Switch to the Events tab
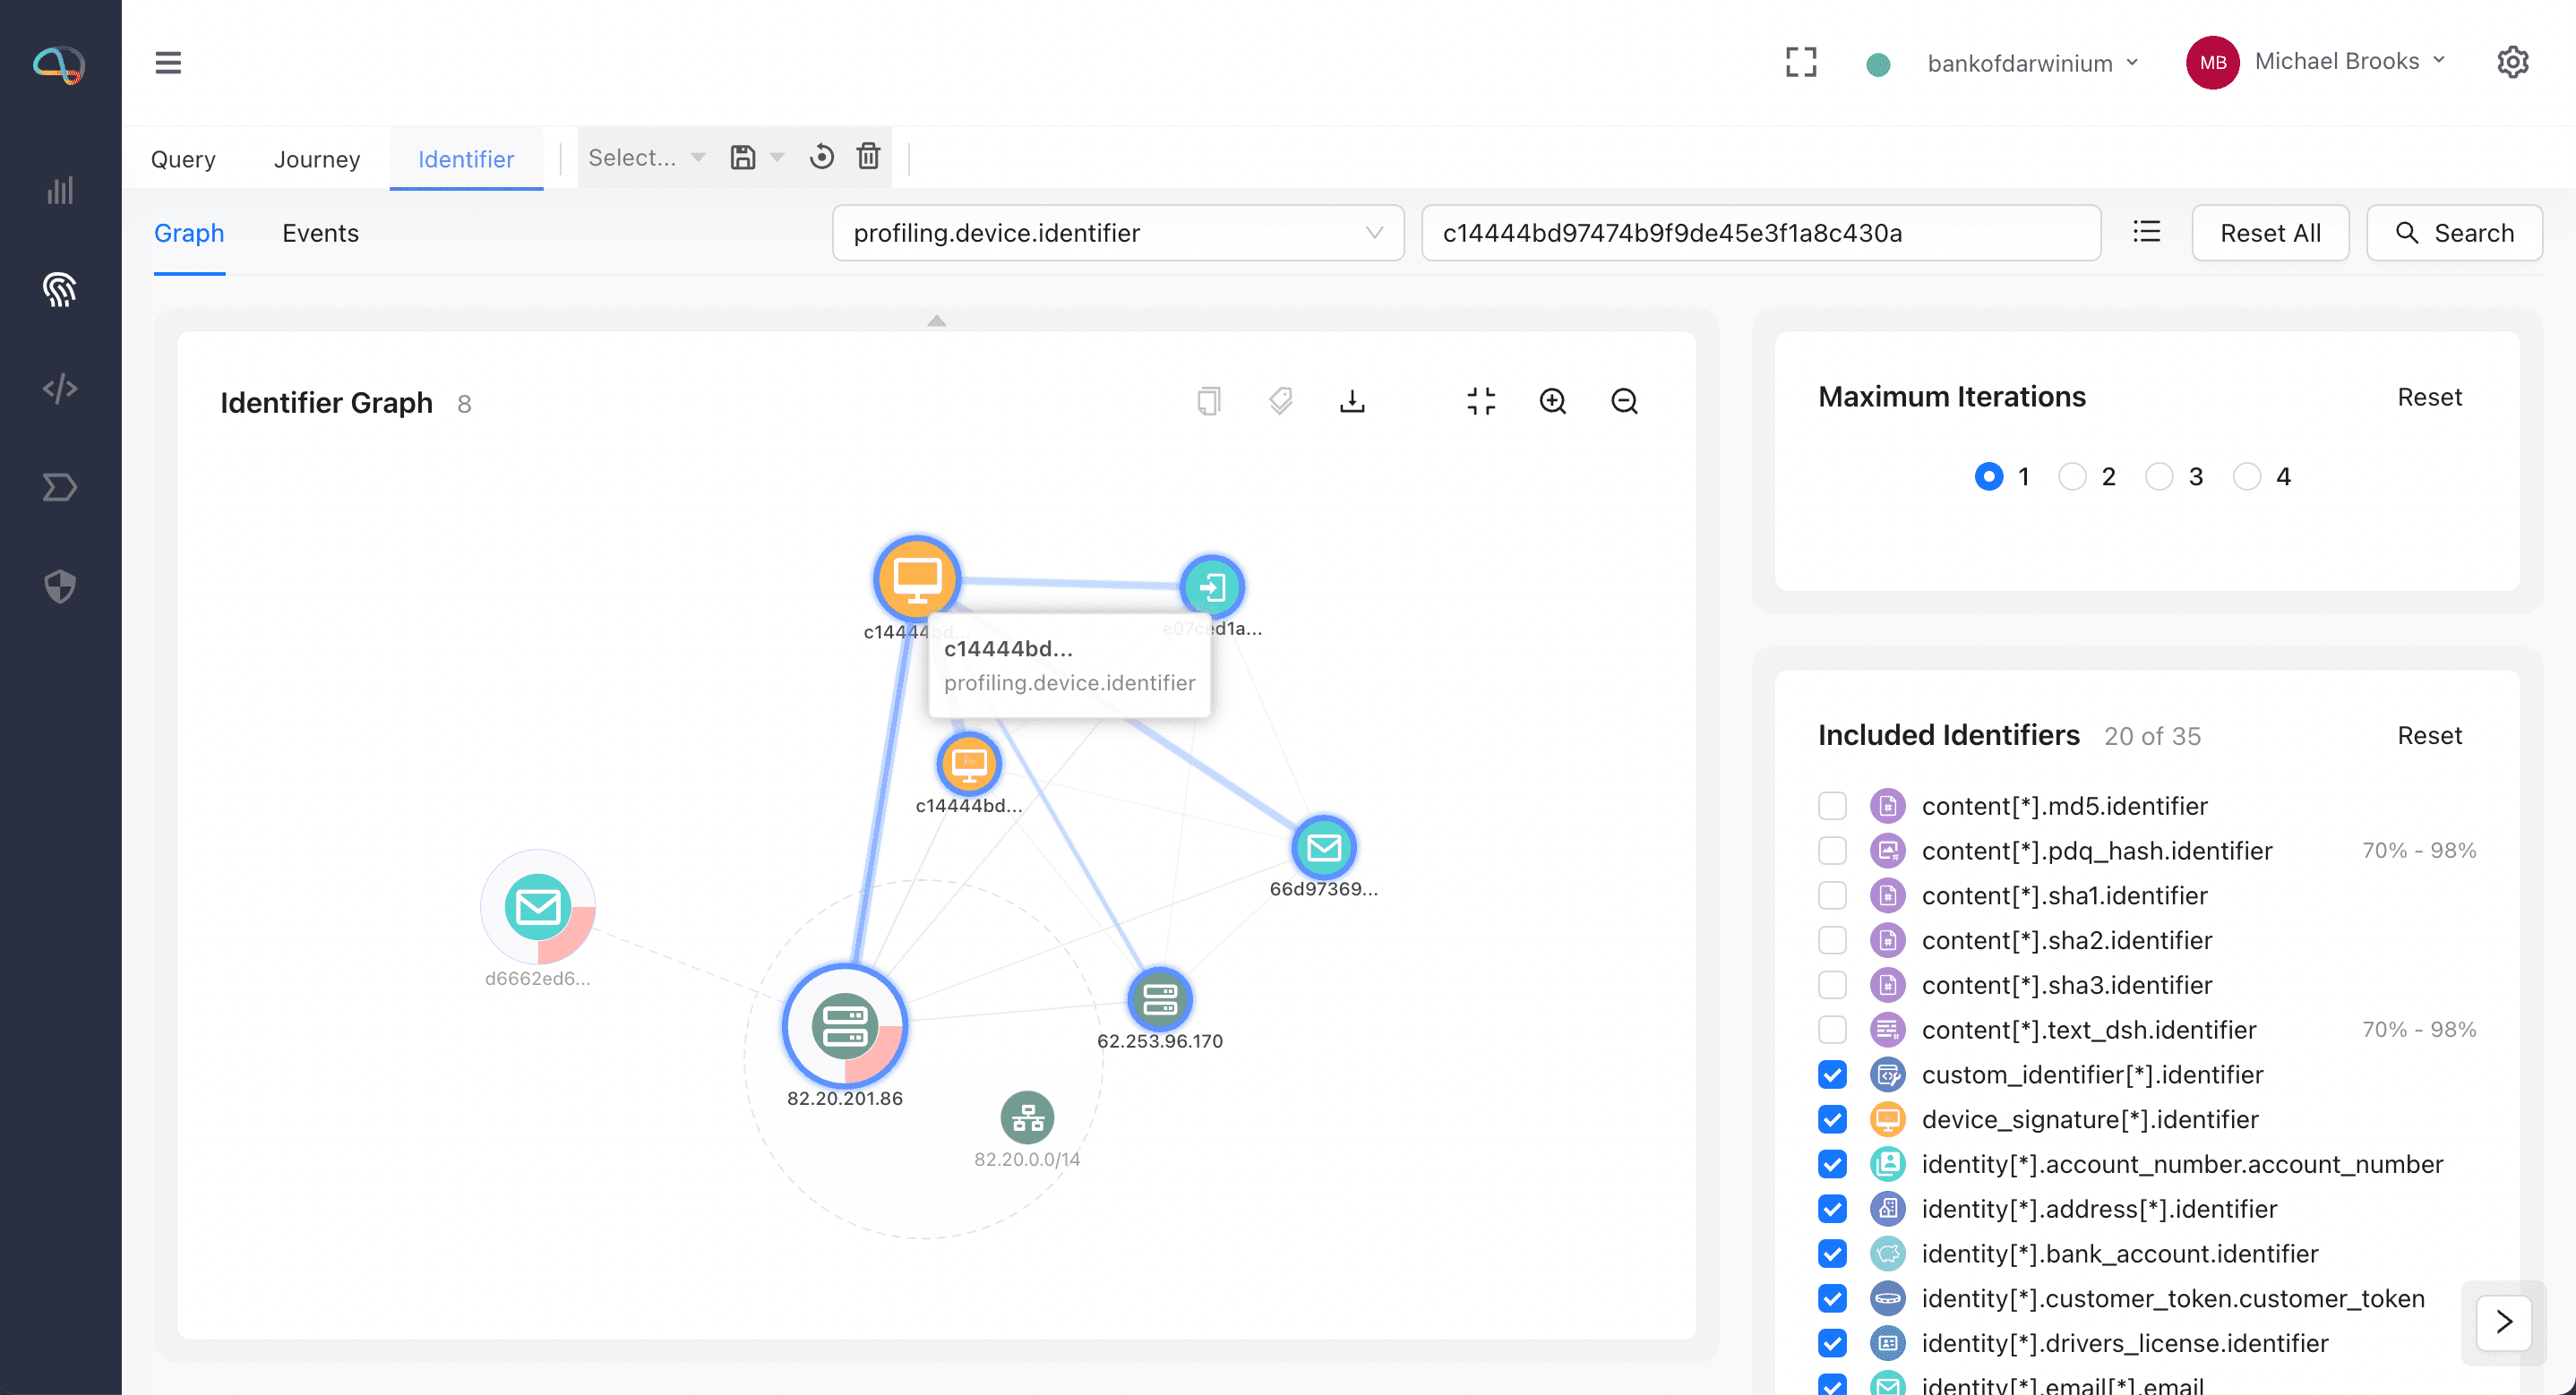 click(x=320, y=233)
